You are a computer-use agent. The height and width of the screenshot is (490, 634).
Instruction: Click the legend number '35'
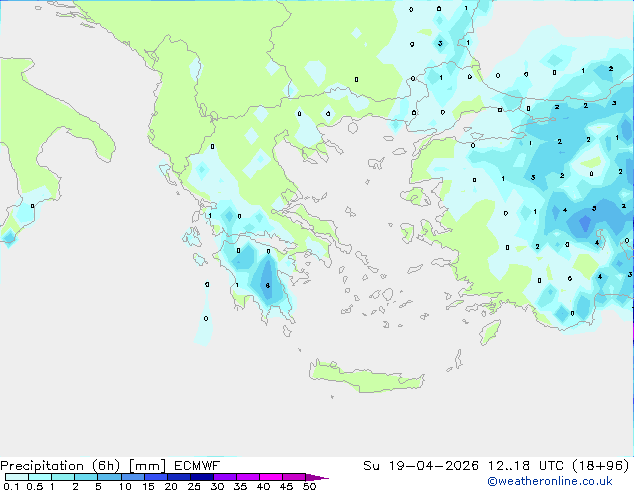click(240, 486)
